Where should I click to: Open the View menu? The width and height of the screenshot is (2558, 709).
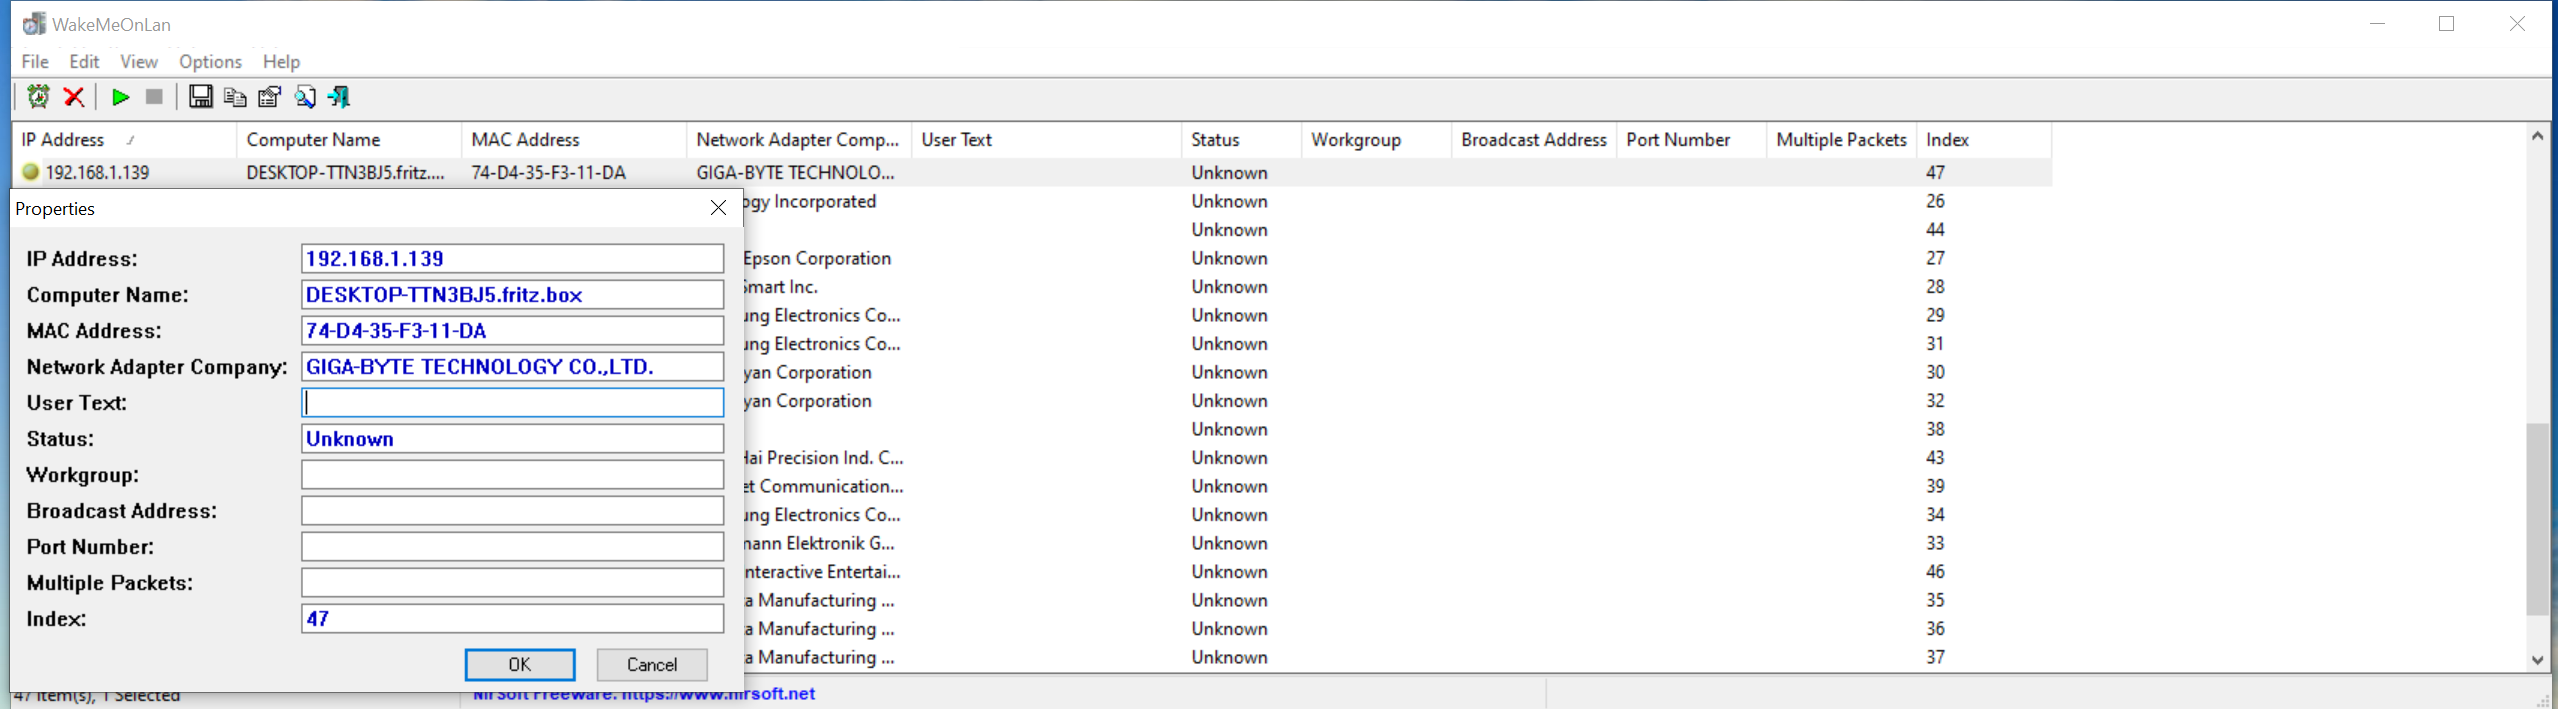coord(139,62)
